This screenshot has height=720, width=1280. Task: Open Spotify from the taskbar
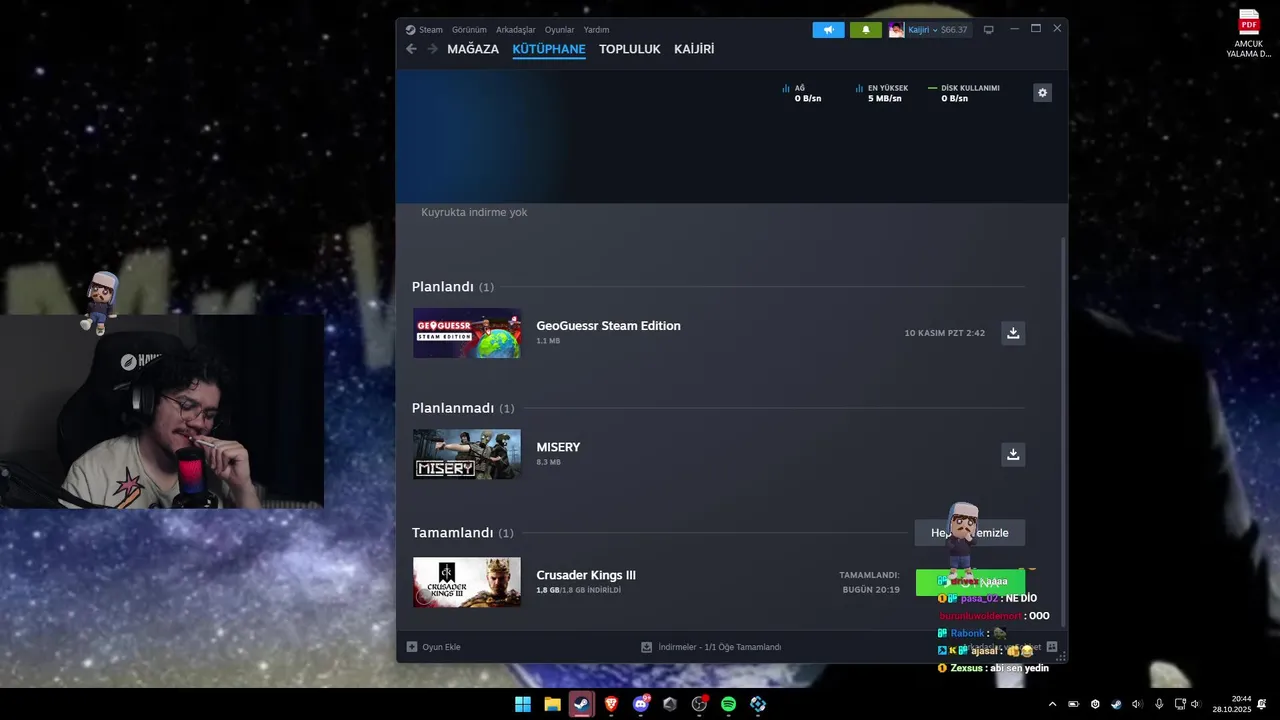(728, 704)
